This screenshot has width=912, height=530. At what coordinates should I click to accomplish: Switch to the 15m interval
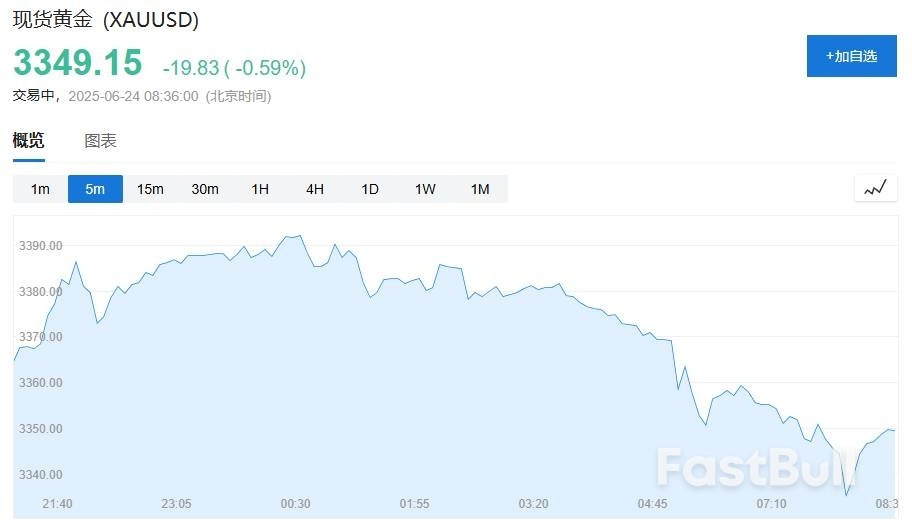150,189
